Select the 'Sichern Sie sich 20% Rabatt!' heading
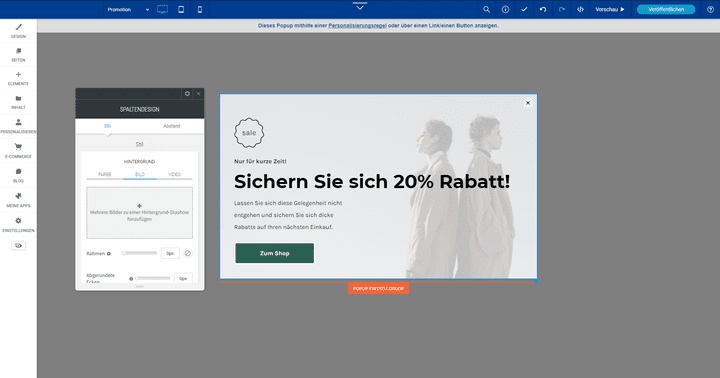This screenshot has height=378, width=720. pyautogui.click(x=372, y=181)
